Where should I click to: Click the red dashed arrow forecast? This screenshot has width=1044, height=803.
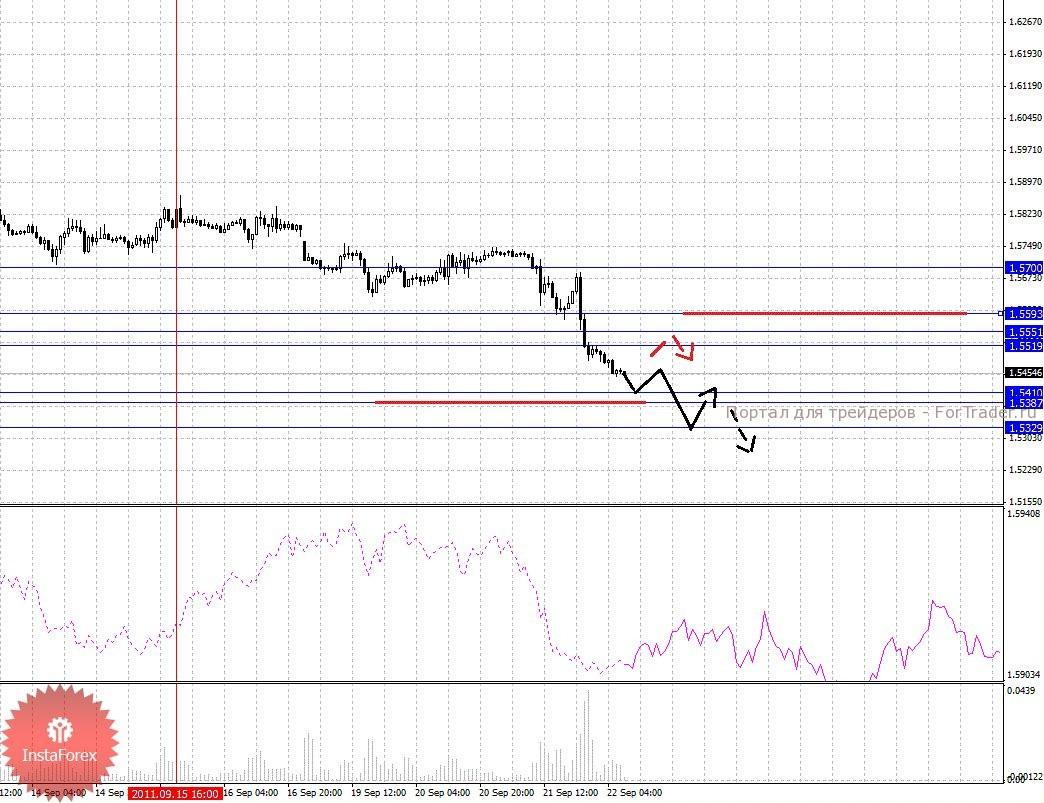point(672,347)
